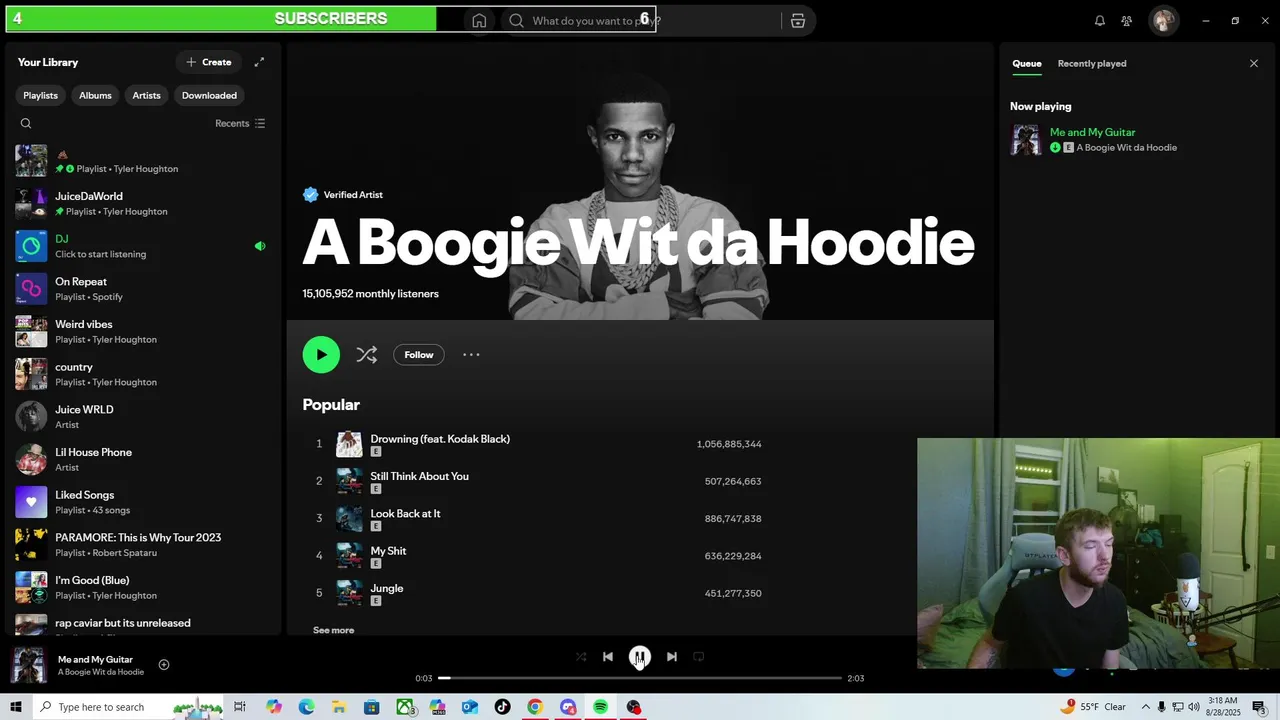
Task: Pause the current song
Action: pyautogui.click(x=639, y=656)
